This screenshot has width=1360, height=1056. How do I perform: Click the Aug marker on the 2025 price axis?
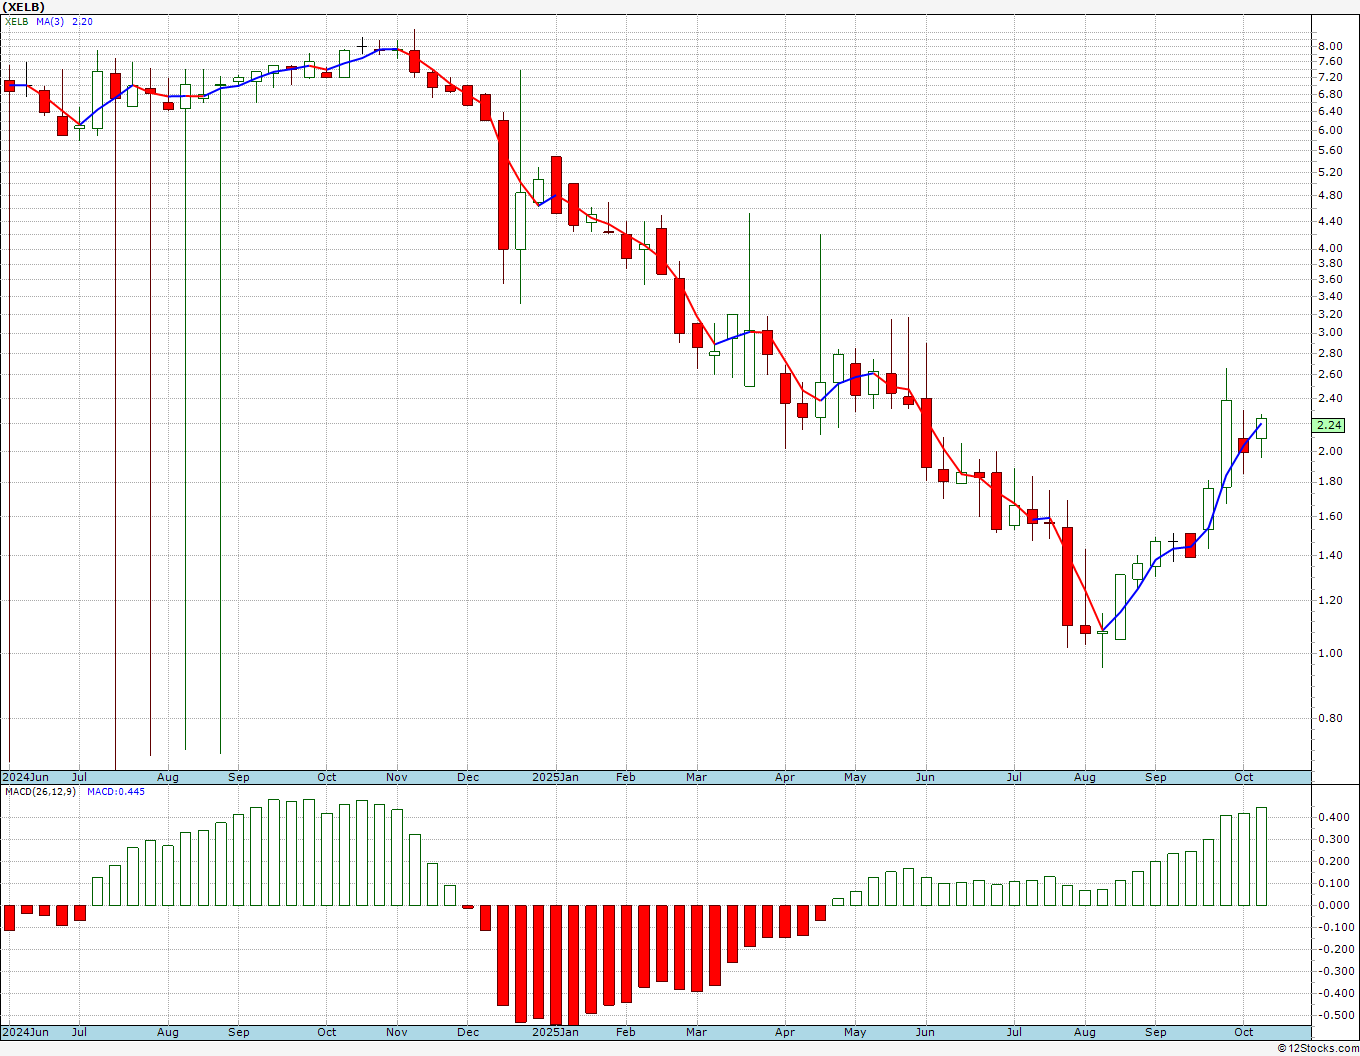coord(1085,777)
